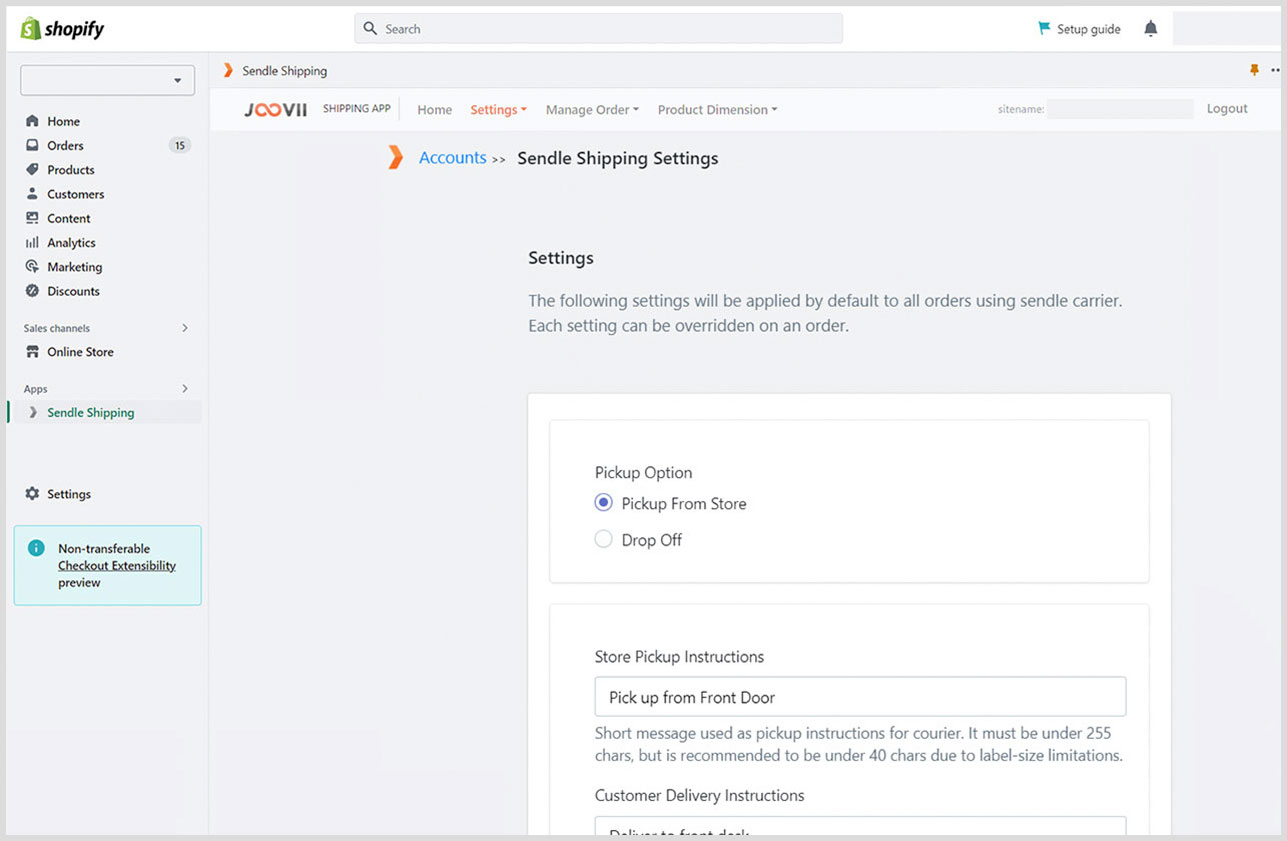Click the more options dots in app header
This screenshot has width=1287, height=841.
click(1276, 70)
